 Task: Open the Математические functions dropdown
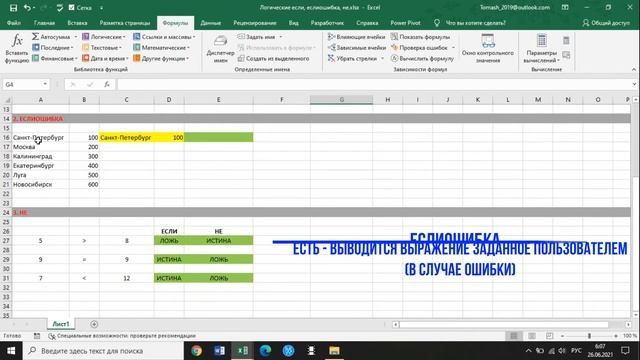162,48
